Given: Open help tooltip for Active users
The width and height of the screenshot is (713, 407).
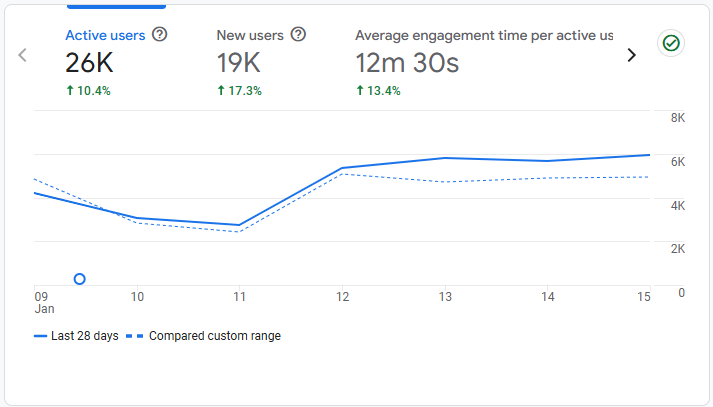Looking at the screenshot, I should coord(159,35).
